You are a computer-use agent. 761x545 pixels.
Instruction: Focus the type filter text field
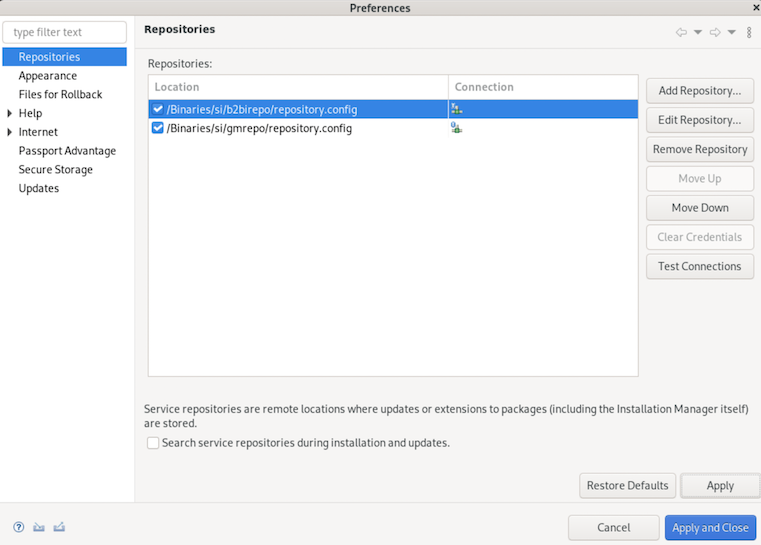[65, 32]
